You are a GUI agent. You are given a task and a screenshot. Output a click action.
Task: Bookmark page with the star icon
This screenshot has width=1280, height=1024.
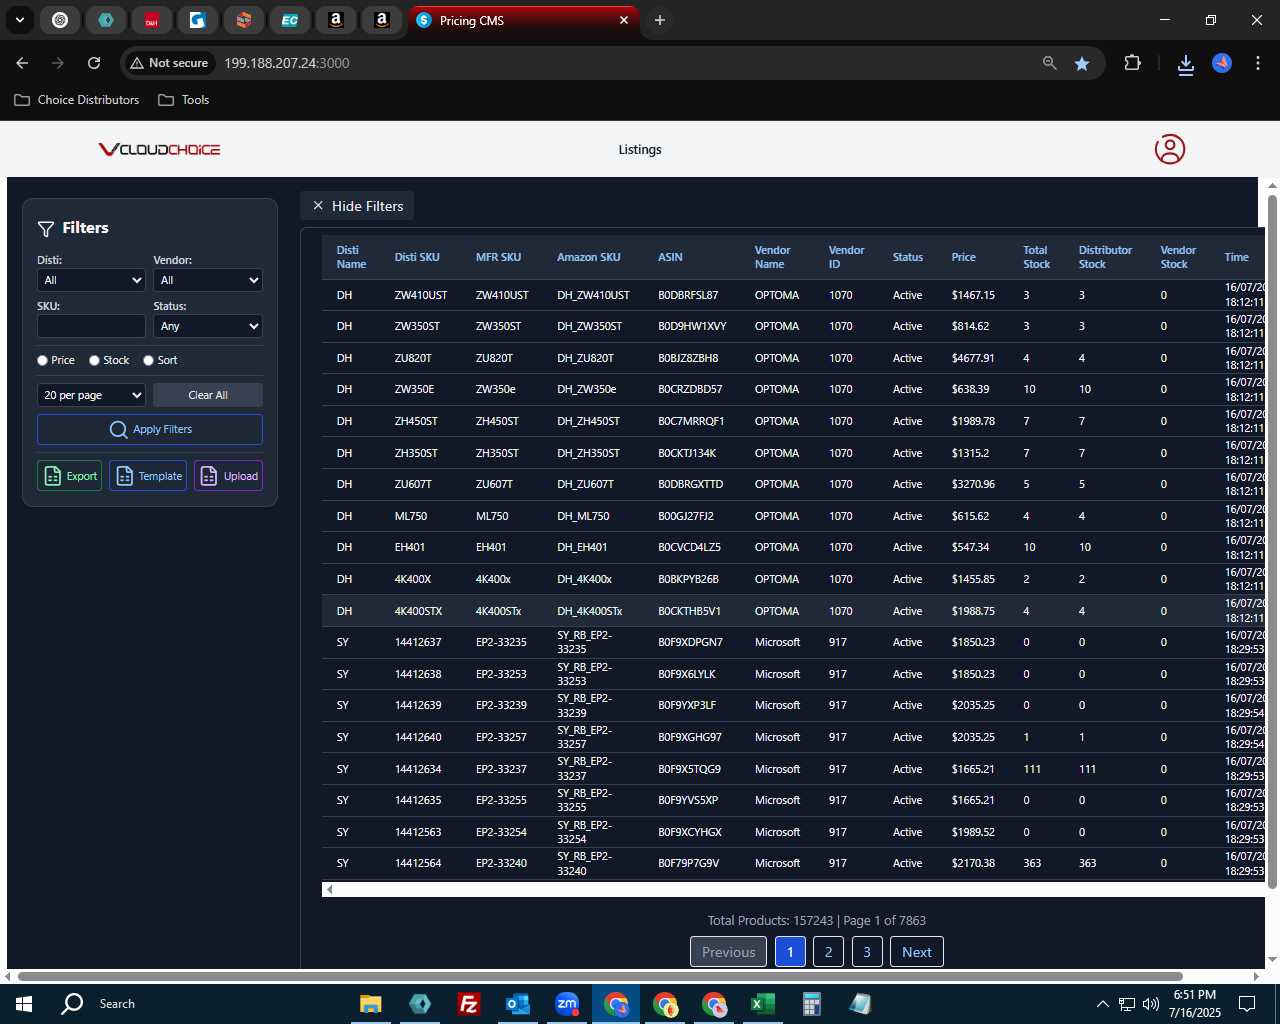click(1082, 63)
